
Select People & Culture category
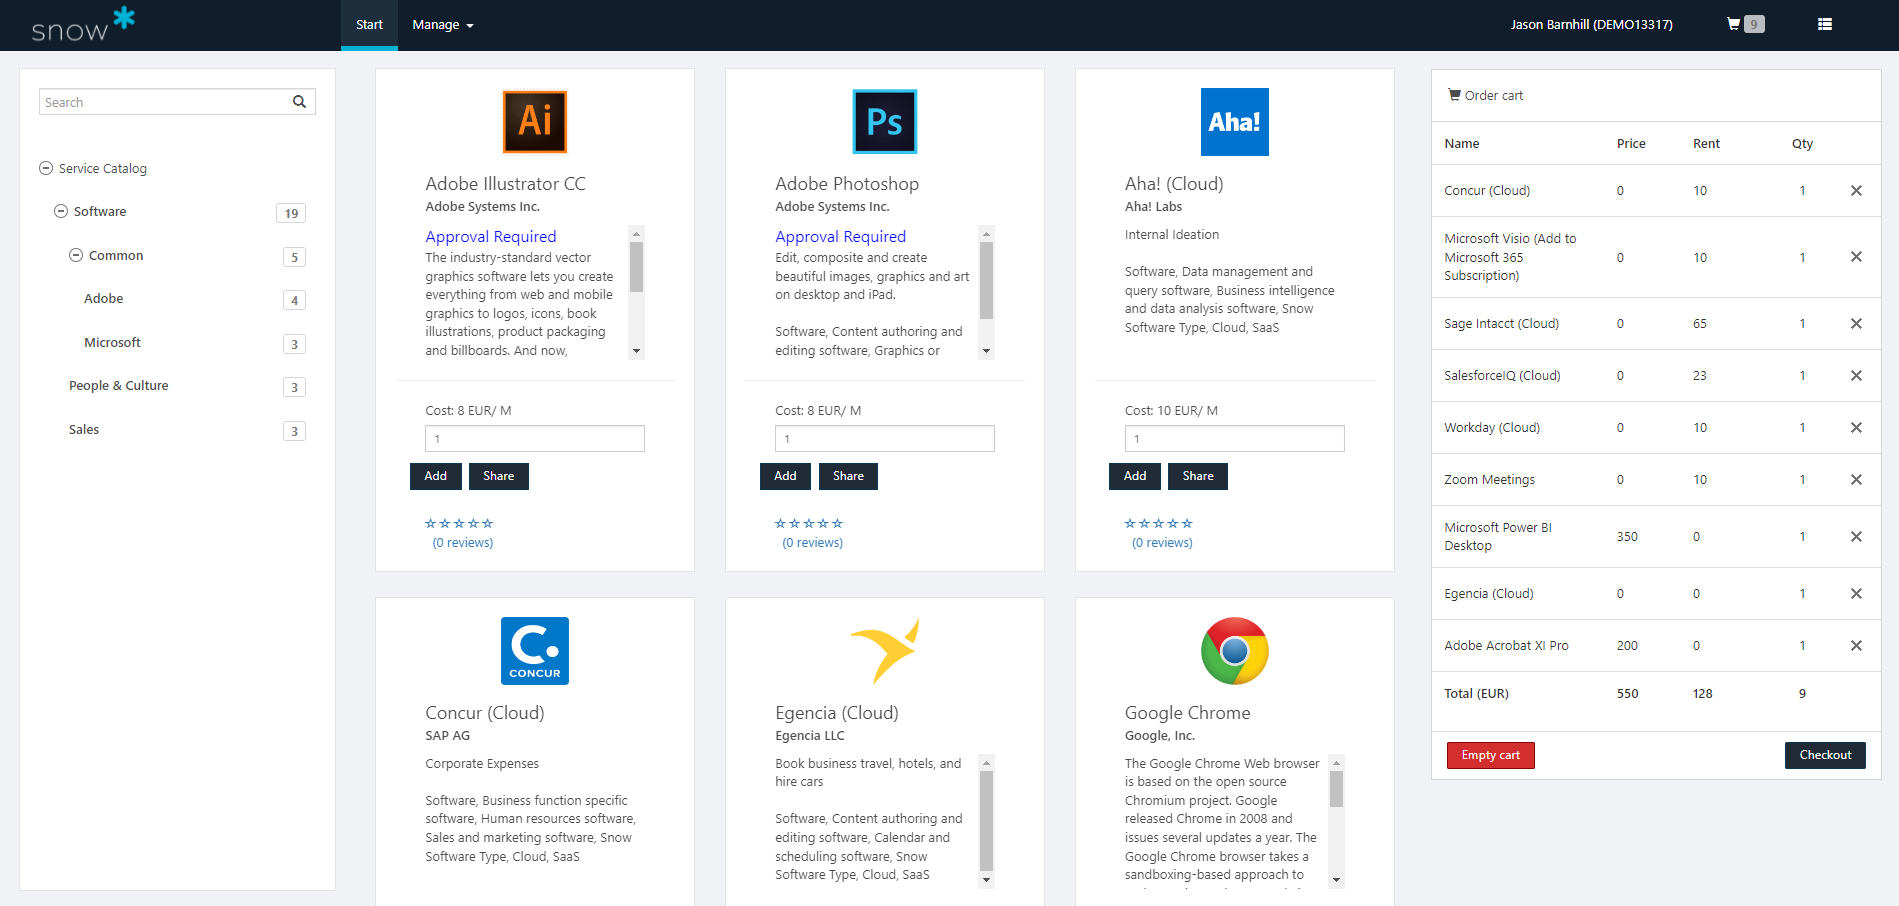click(x=118, y=386)
